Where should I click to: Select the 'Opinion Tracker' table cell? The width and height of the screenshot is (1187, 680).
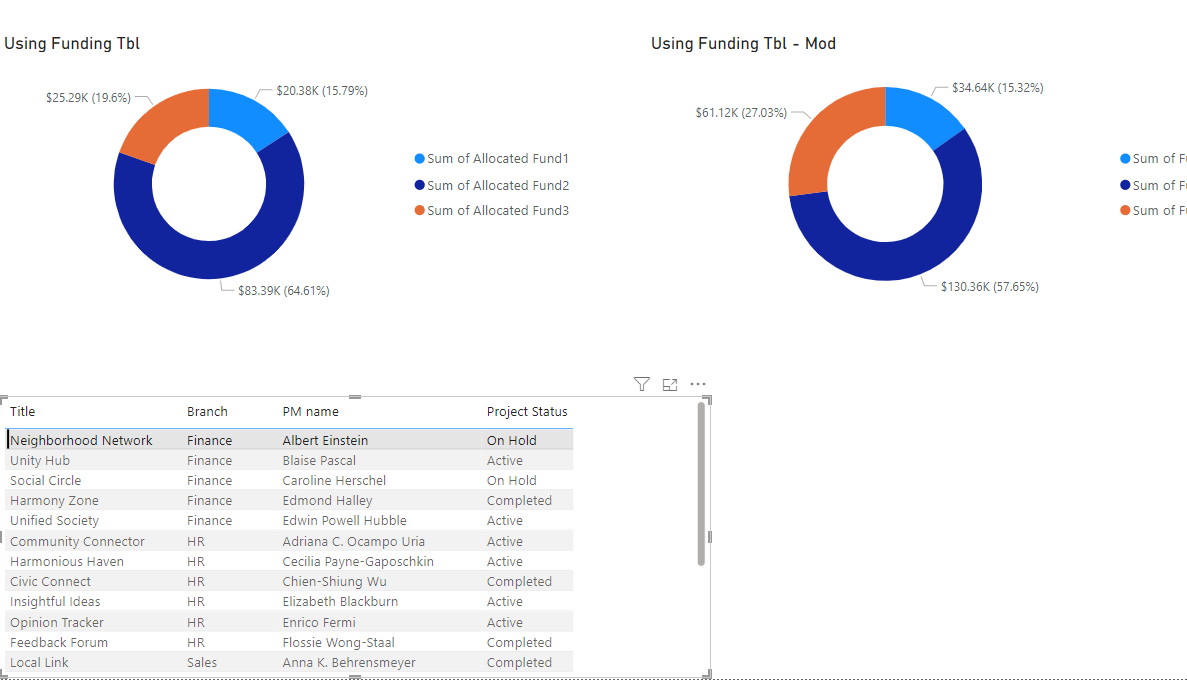pyautogui.click(x=57, y=622)
